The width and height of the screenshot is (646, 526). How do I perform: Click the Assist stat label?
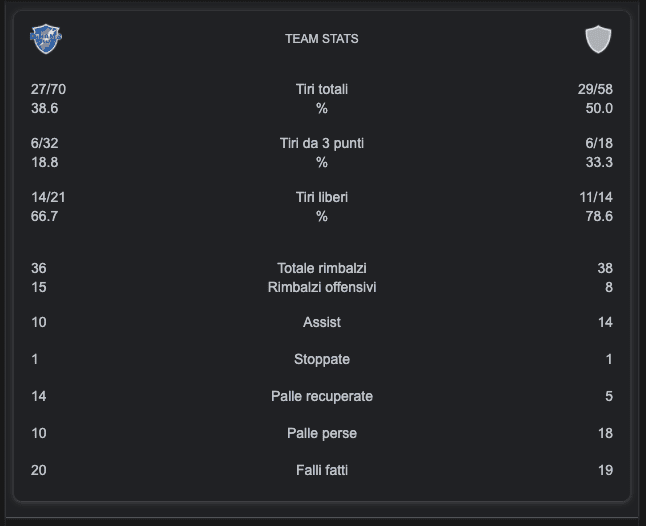322,322
